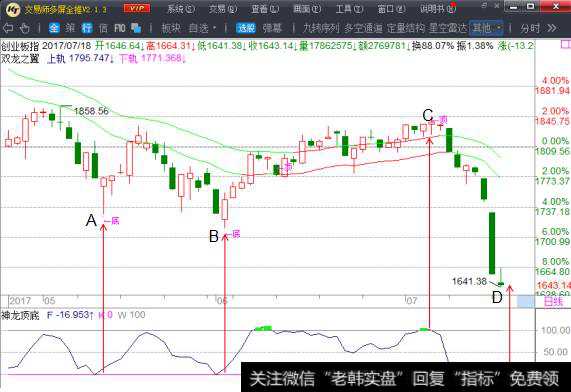The height and width of the screenshot is (392, 571).
Task: Click the 1641.38 low price label
Action: pyautogui.click(x=469, y=281)
